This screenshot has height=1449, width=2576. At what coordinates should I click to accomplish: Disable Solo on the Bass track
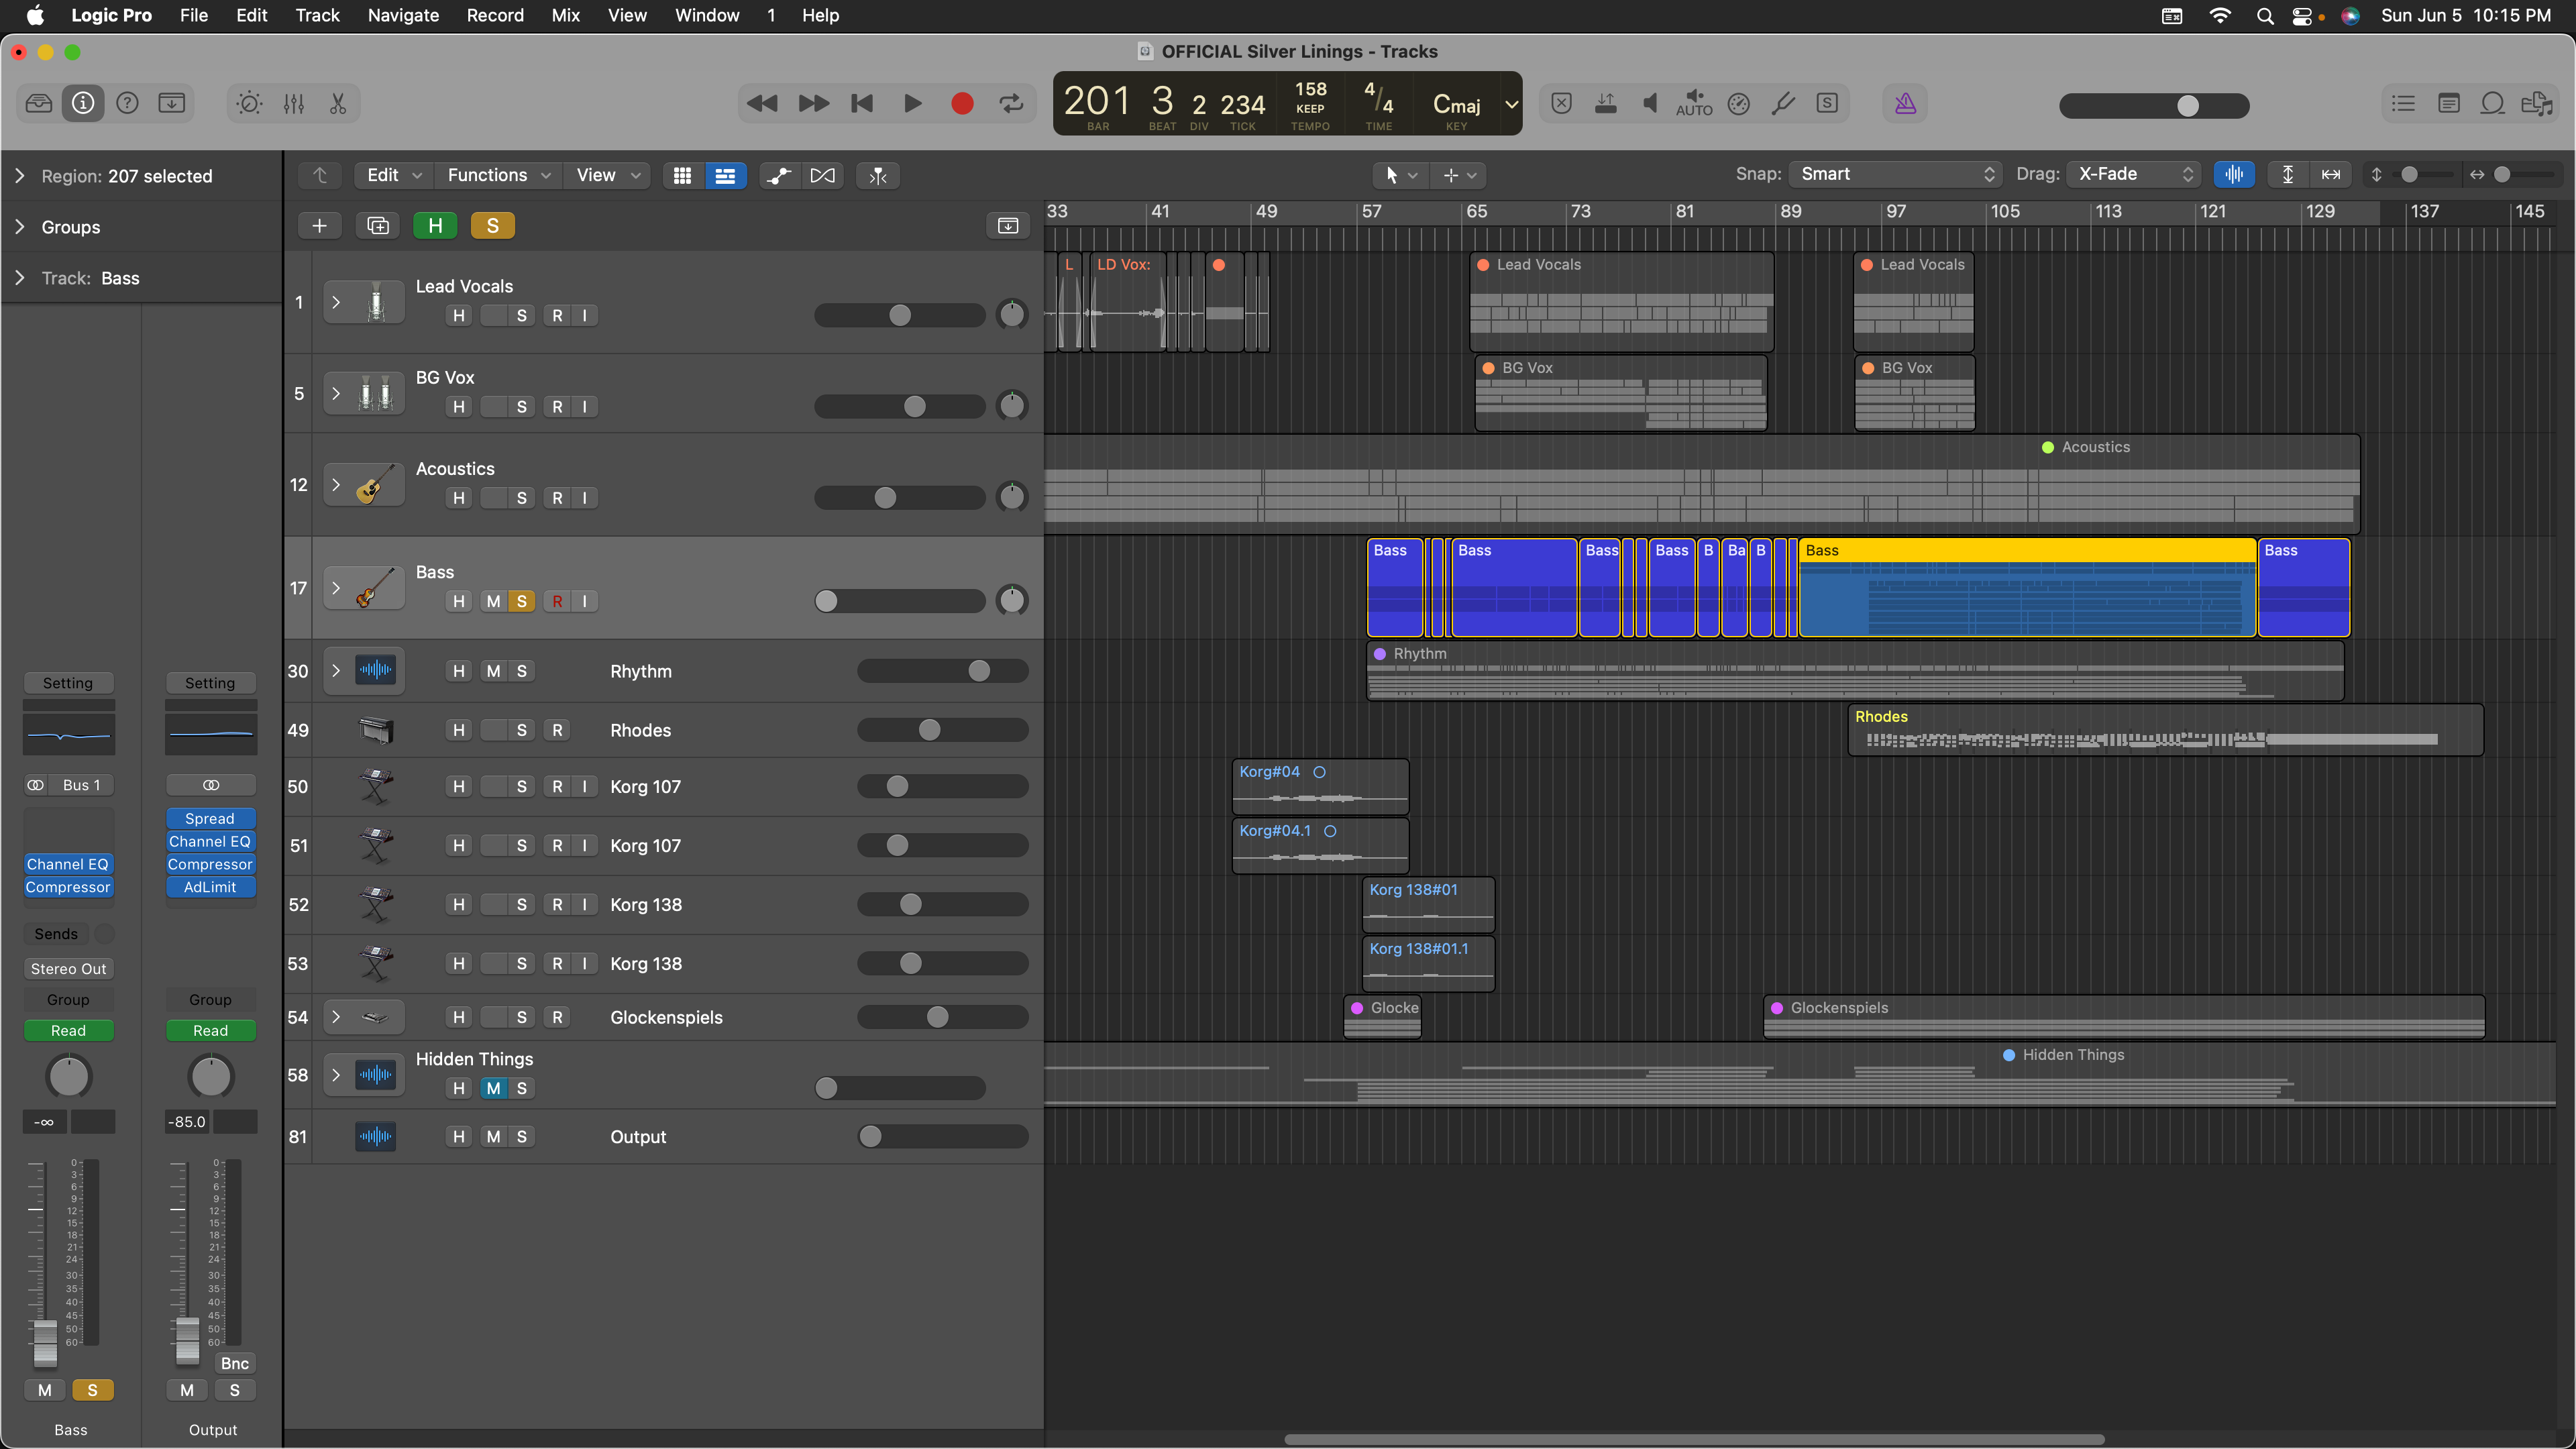click(x=521, y=601)
